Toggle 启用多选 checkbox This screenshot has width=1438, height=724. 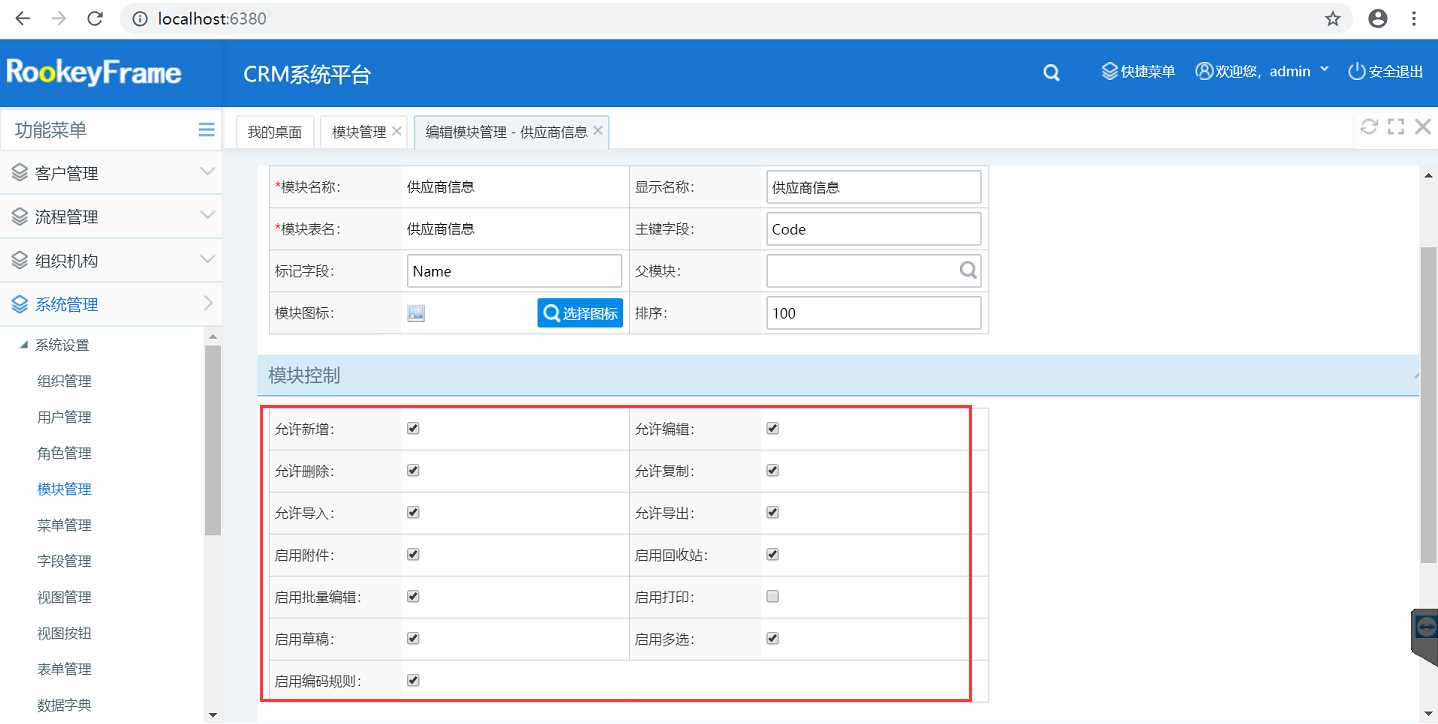coord(772,638)
